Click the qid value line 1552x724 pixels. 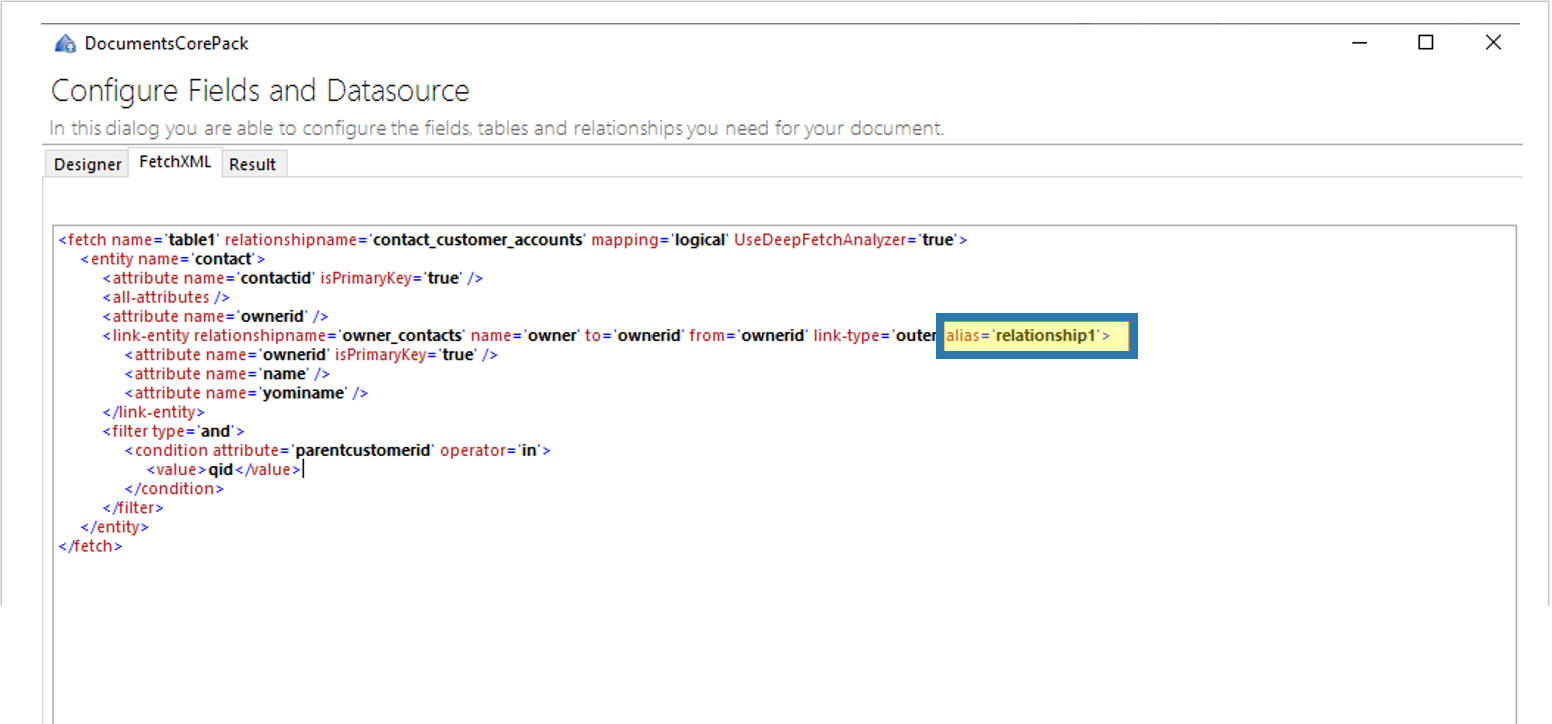tap(223, 469)
